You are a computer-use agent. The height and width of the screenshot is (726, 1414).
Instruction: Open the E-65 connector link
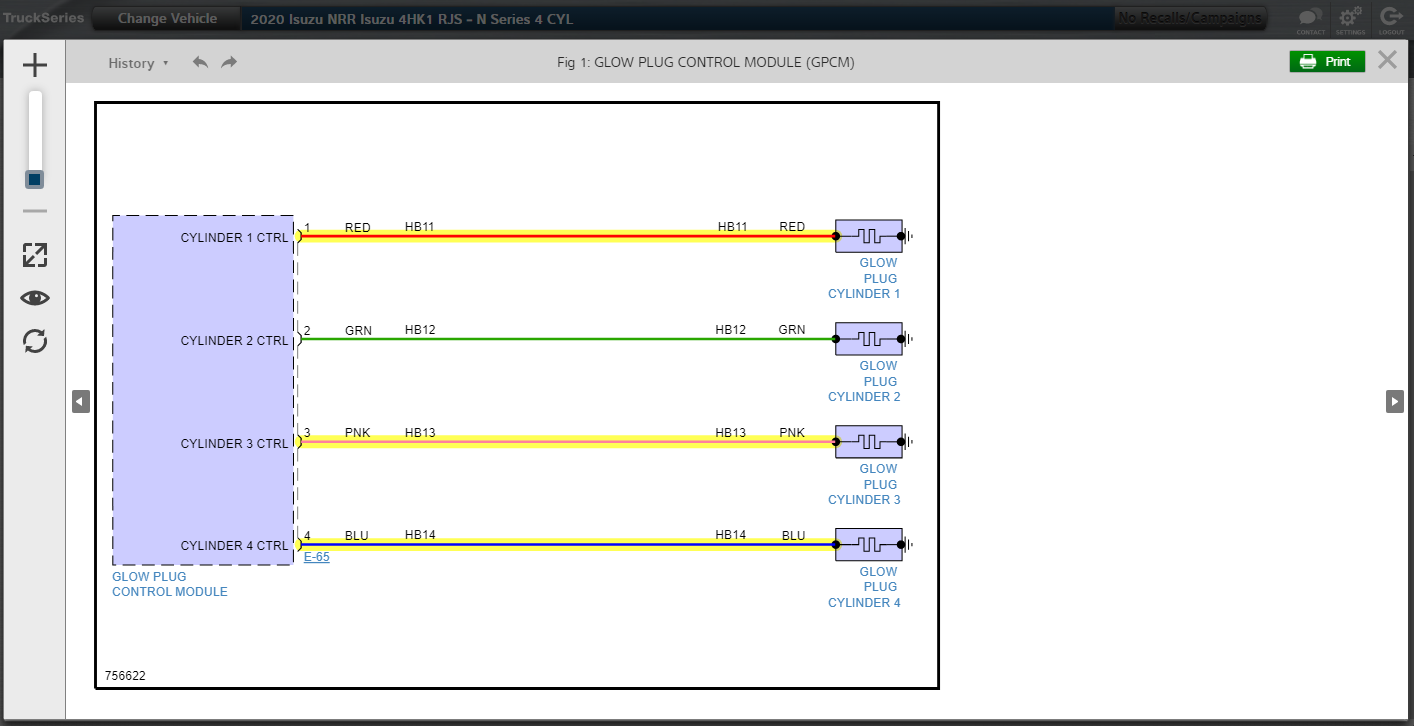coord(316,558)
